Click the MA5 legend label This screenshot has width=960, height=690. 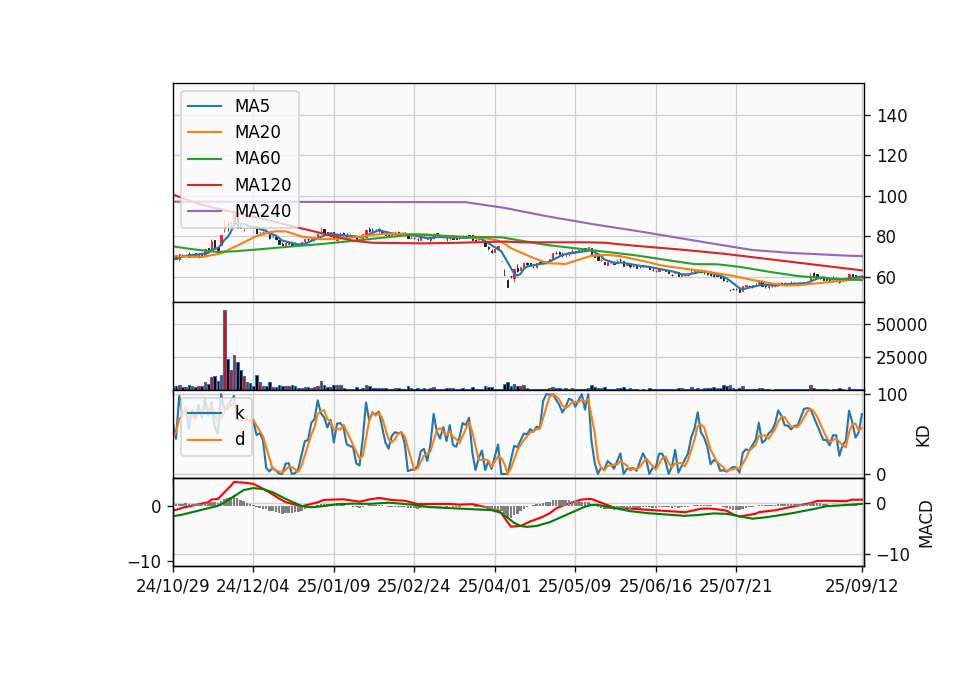pyautogui.click(x=252, y=106)
